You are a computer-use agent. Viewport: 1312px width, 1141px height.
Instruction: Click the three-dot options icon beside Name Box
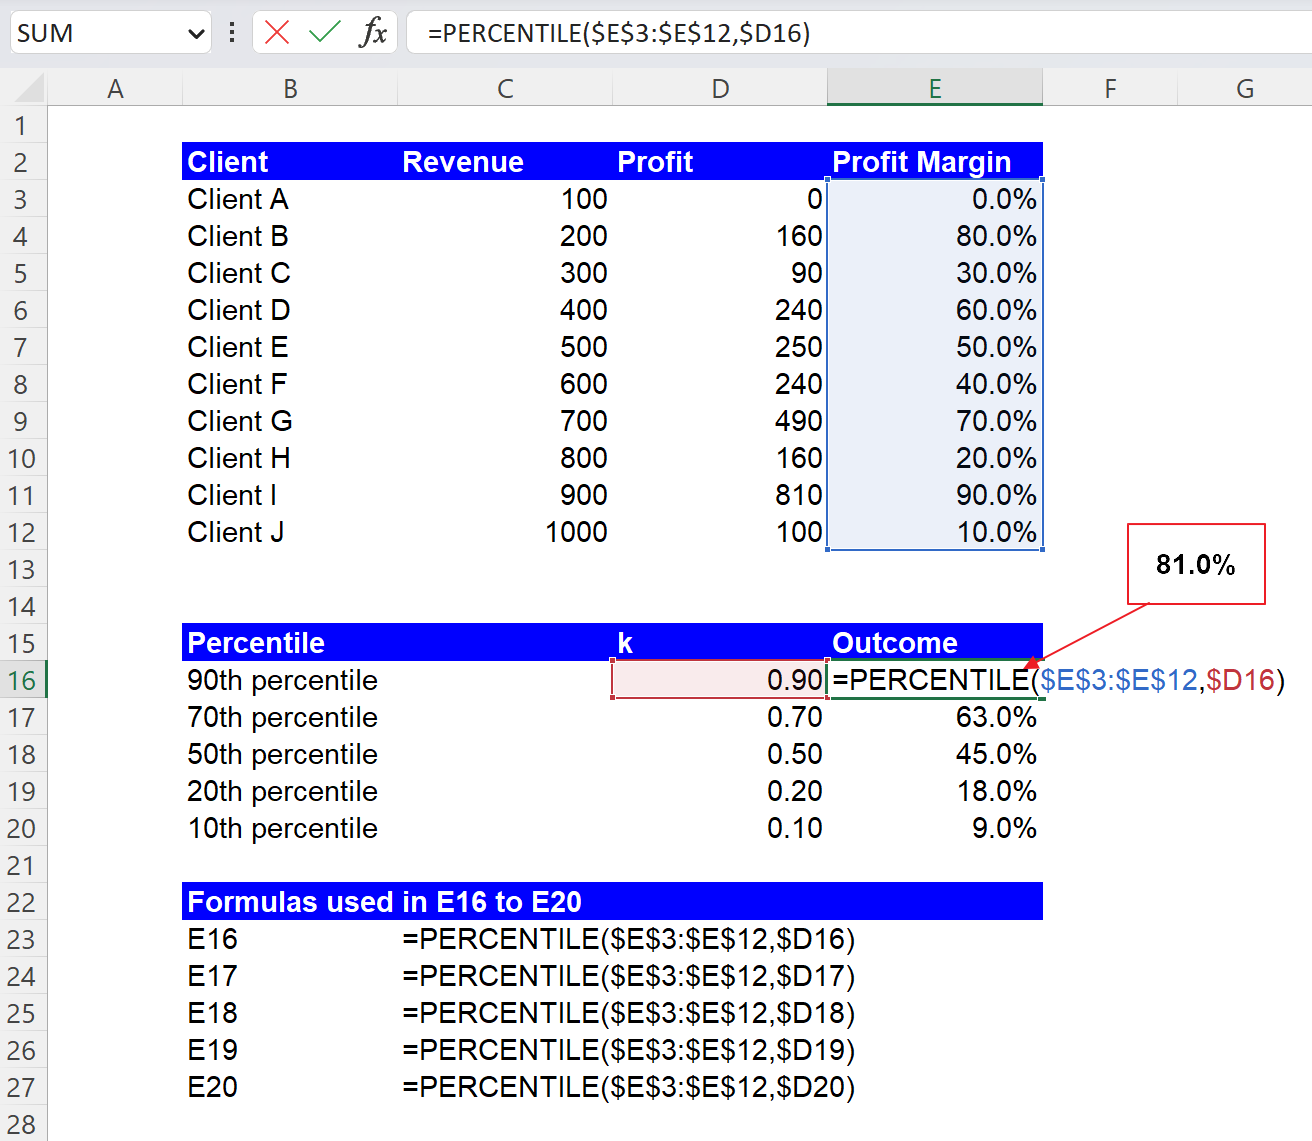point(231,31)
